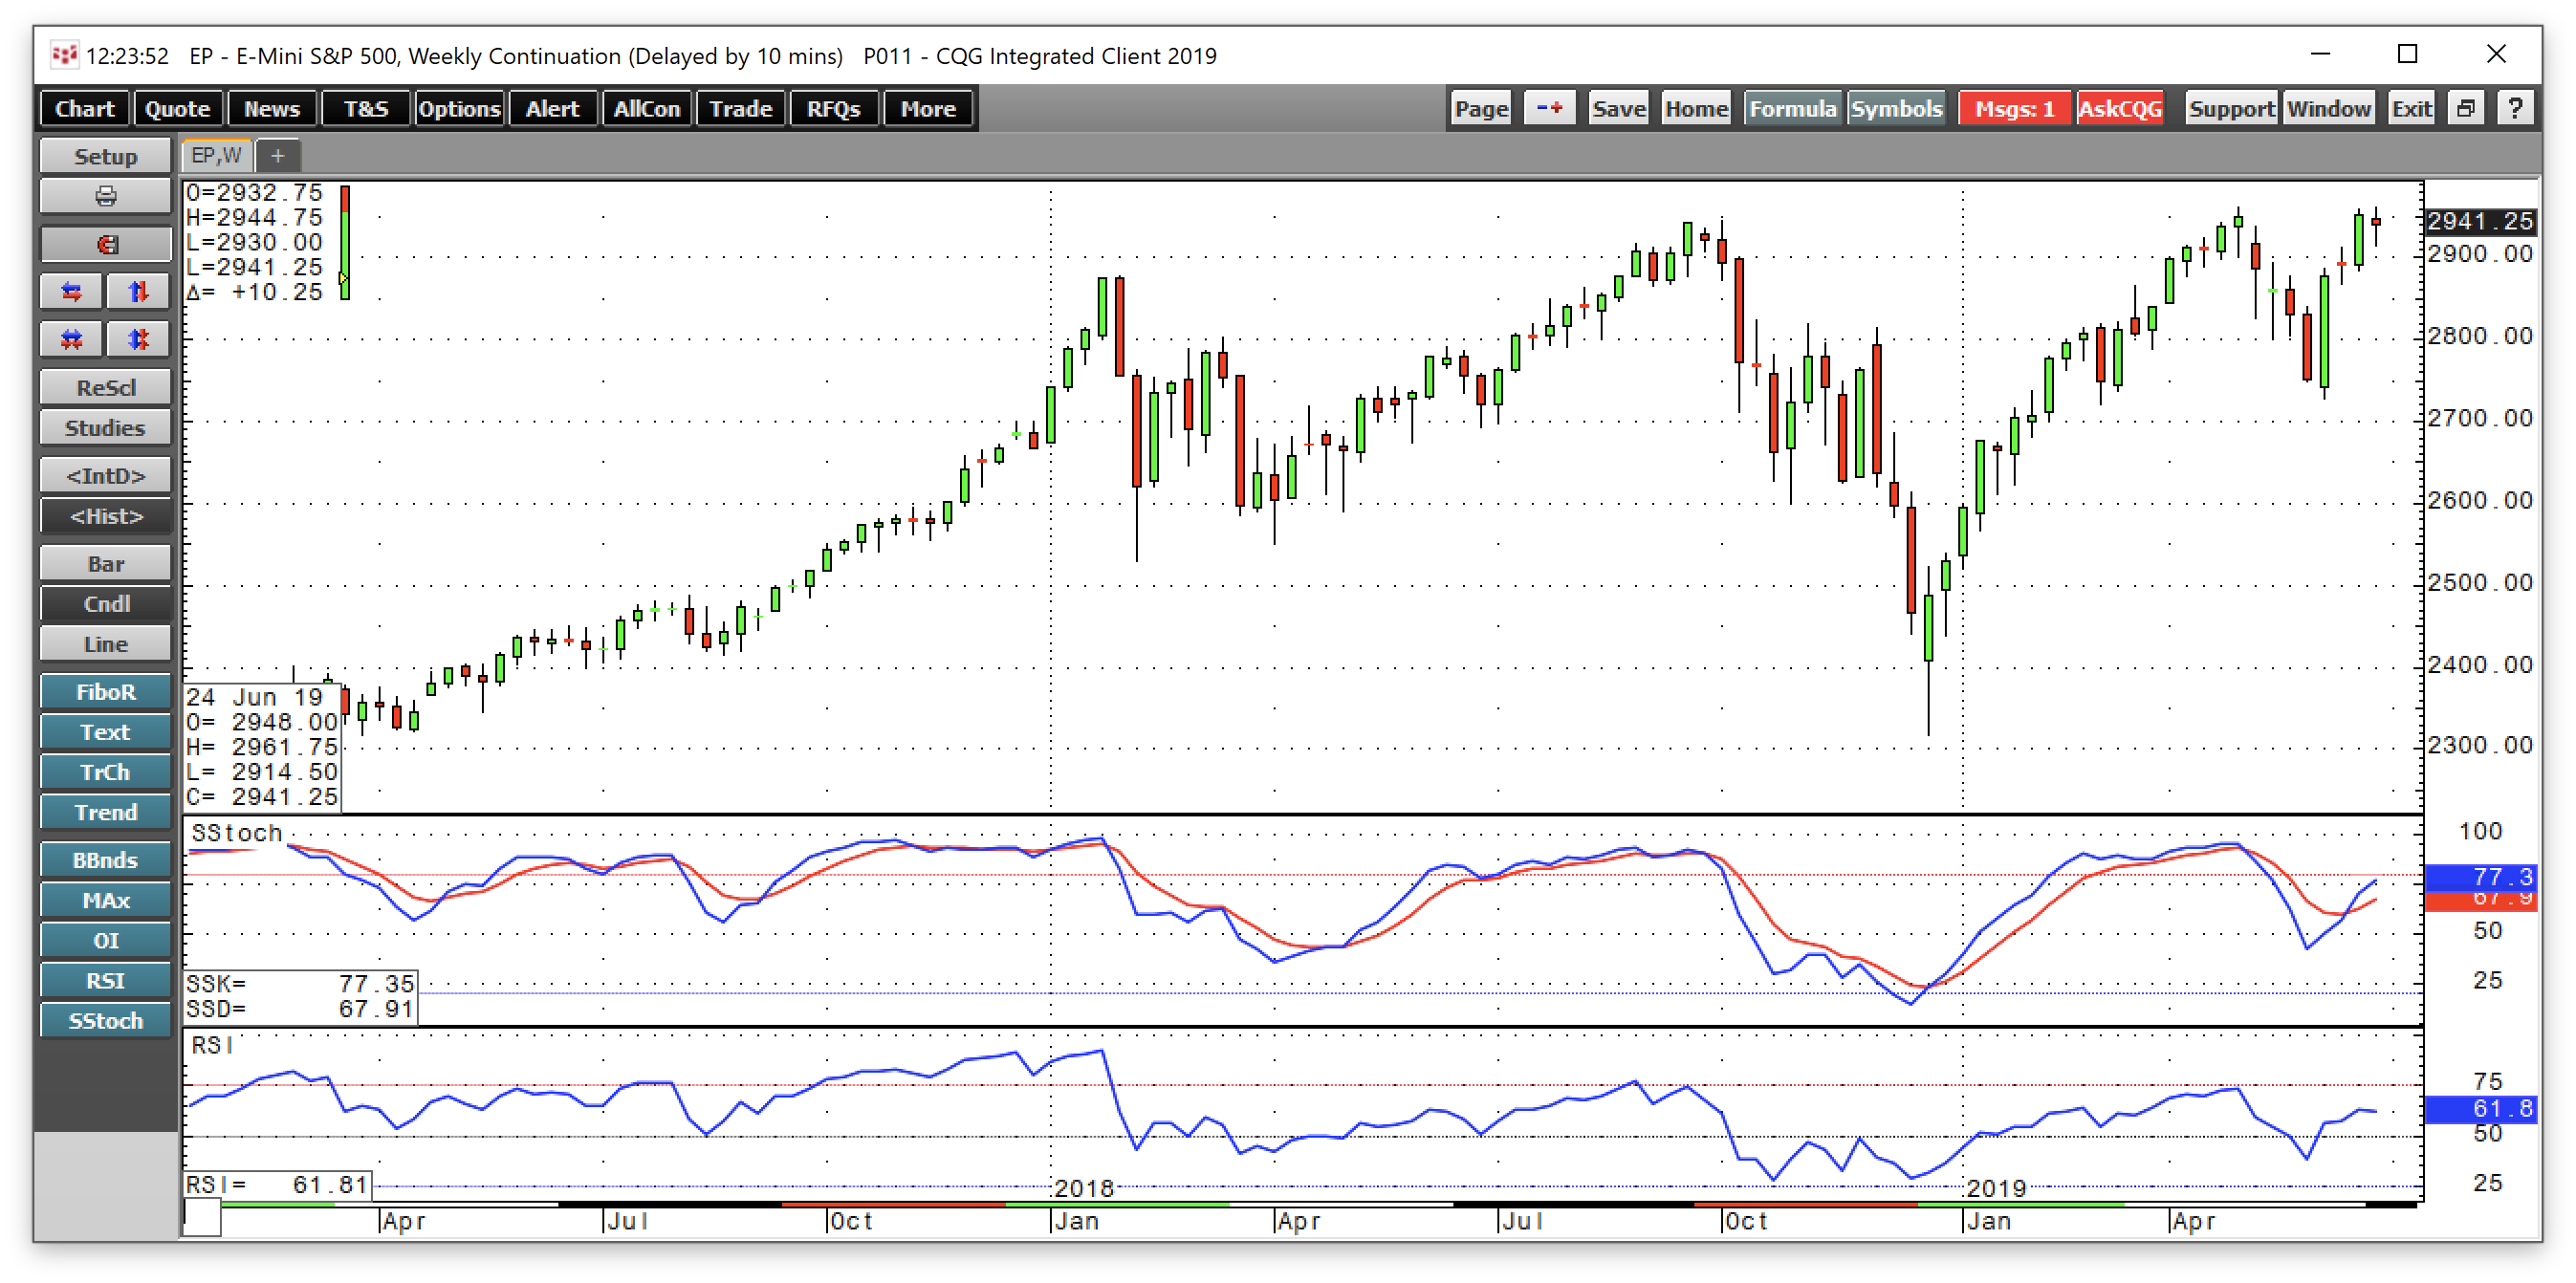The width and height of the screenshot is (2576, 1283).
Task: Open the Alert menu
Action: coord(553,109)
